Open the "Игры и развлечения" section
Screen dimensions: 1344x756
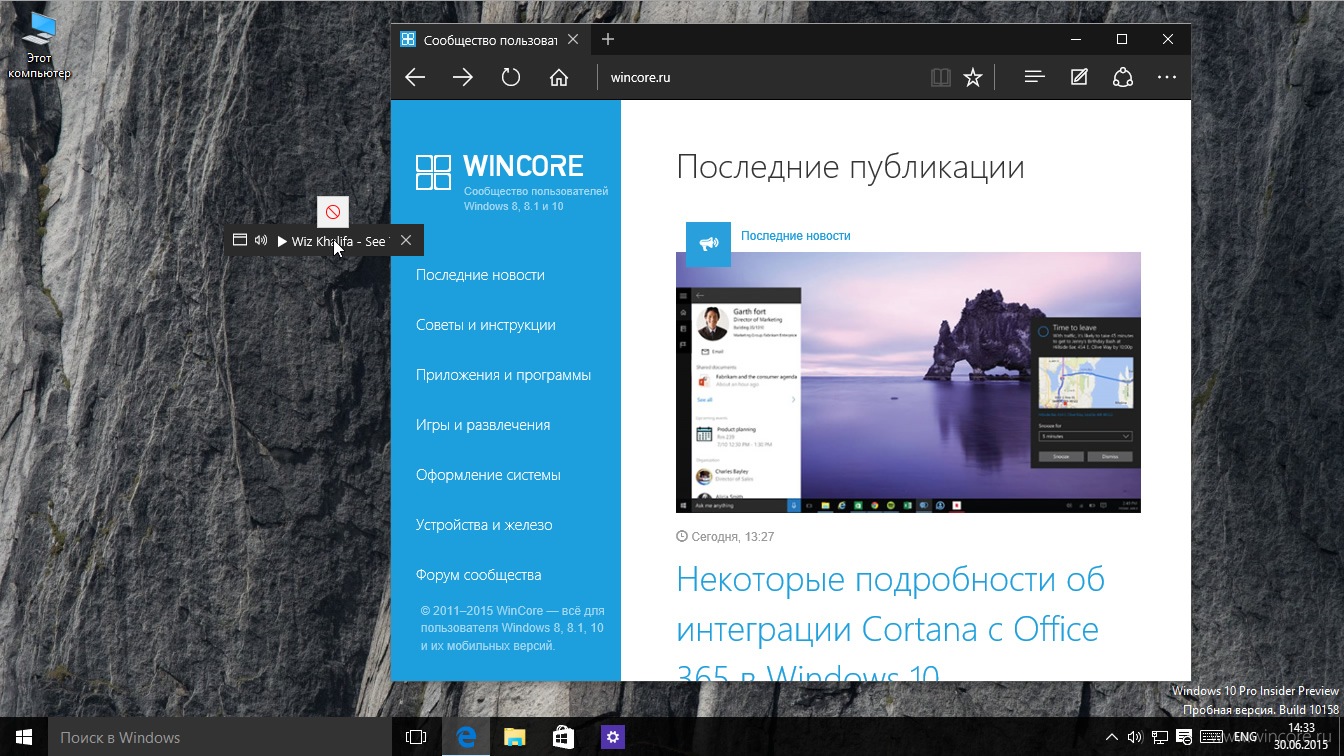(x=483, y=425)
